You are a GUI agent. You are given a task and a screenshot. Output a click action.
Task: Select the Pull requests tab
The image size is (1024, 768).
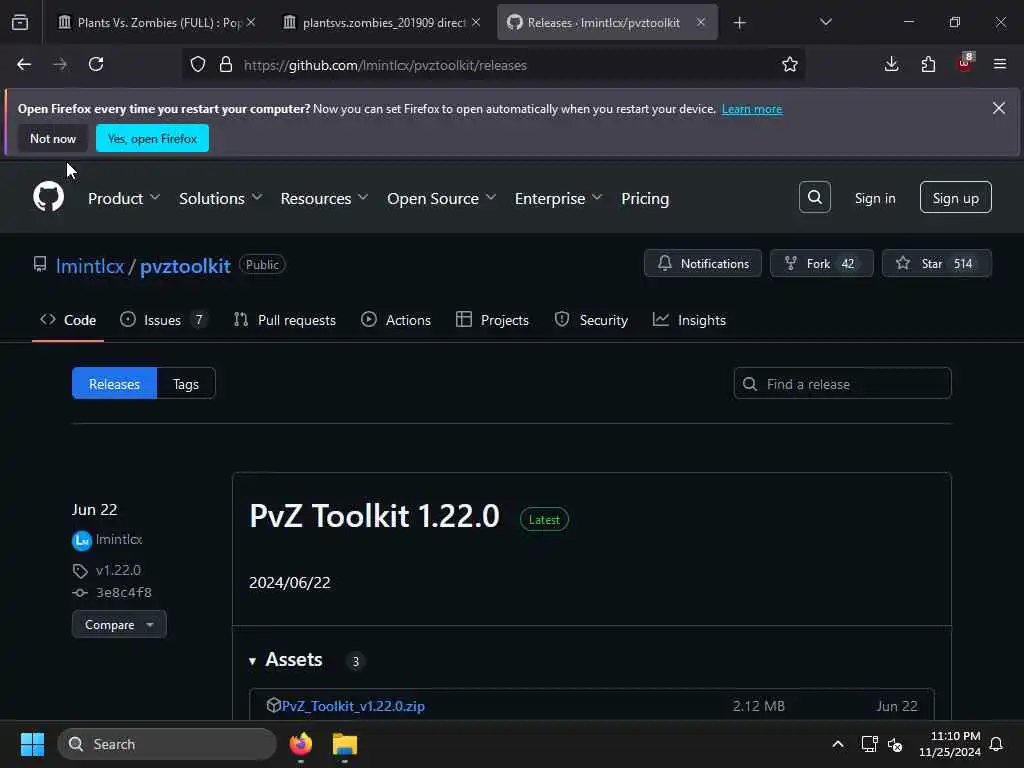point(285,320)
